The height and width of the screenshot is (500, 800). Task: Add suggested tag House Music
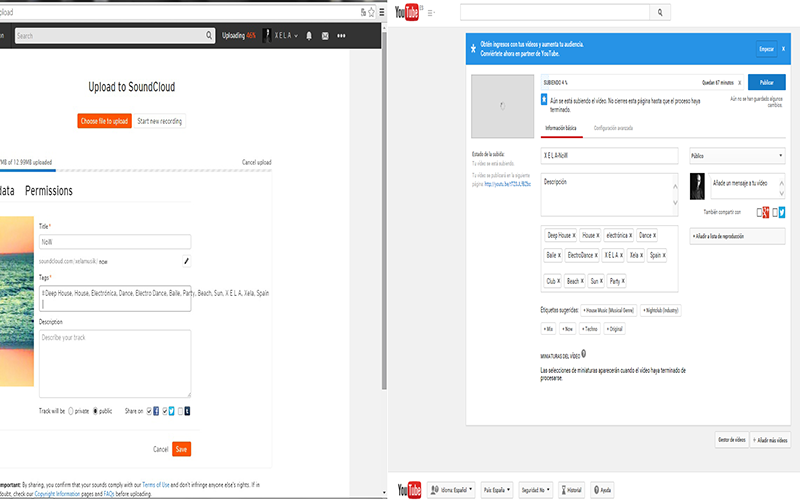click(x=608, y=310)
